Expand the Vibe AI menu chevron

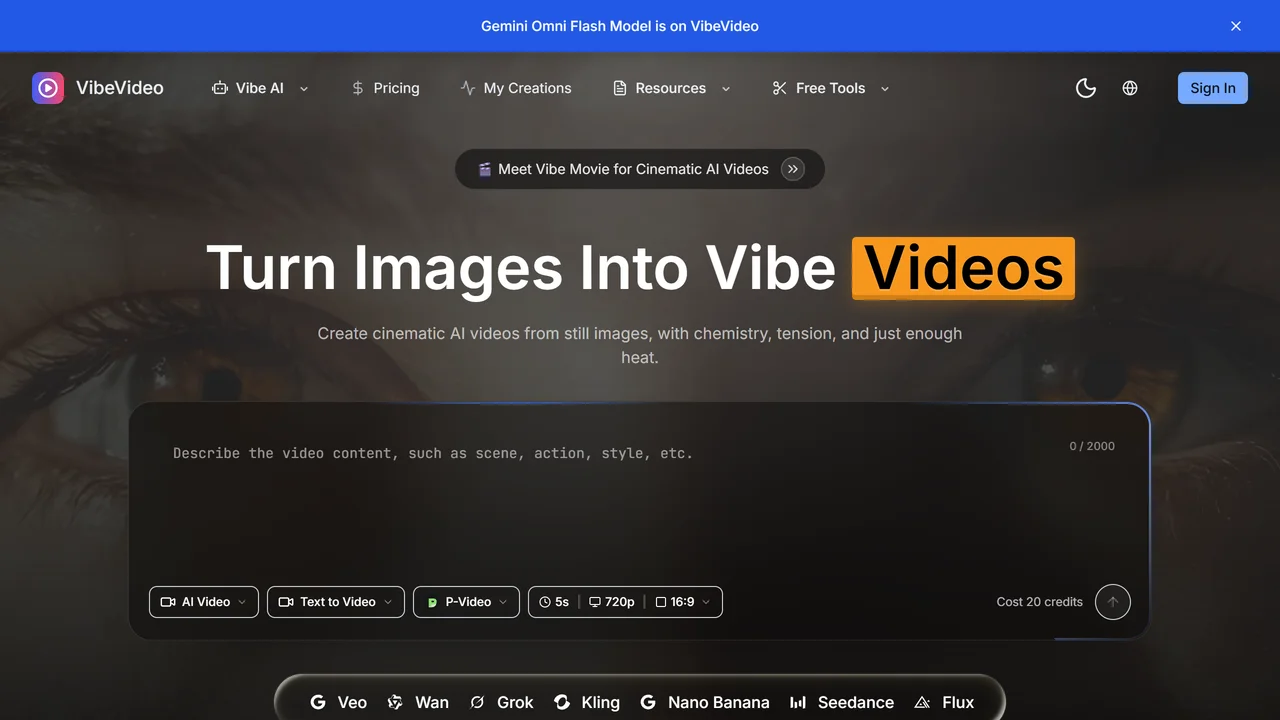click(x=304, y=89)
